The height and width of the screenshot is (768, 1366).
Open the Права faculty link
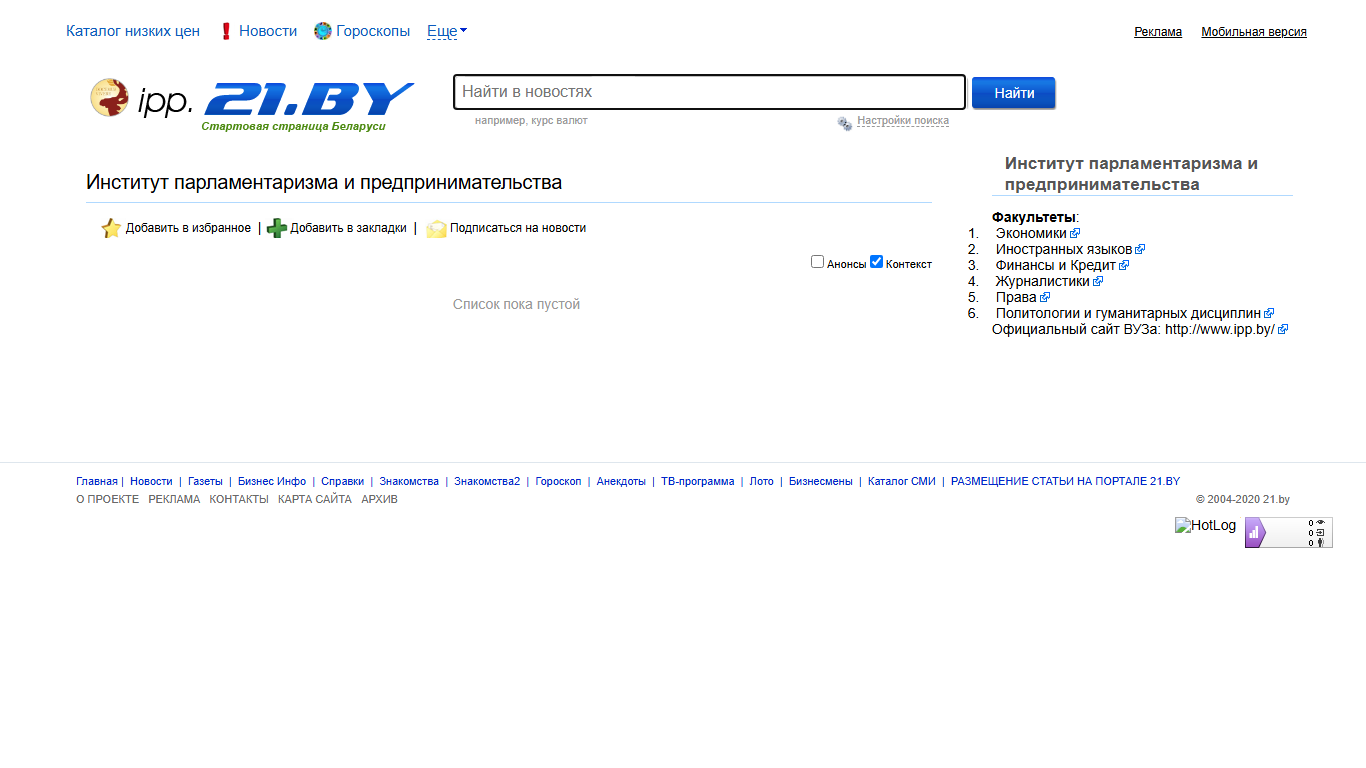[1016, 297]
